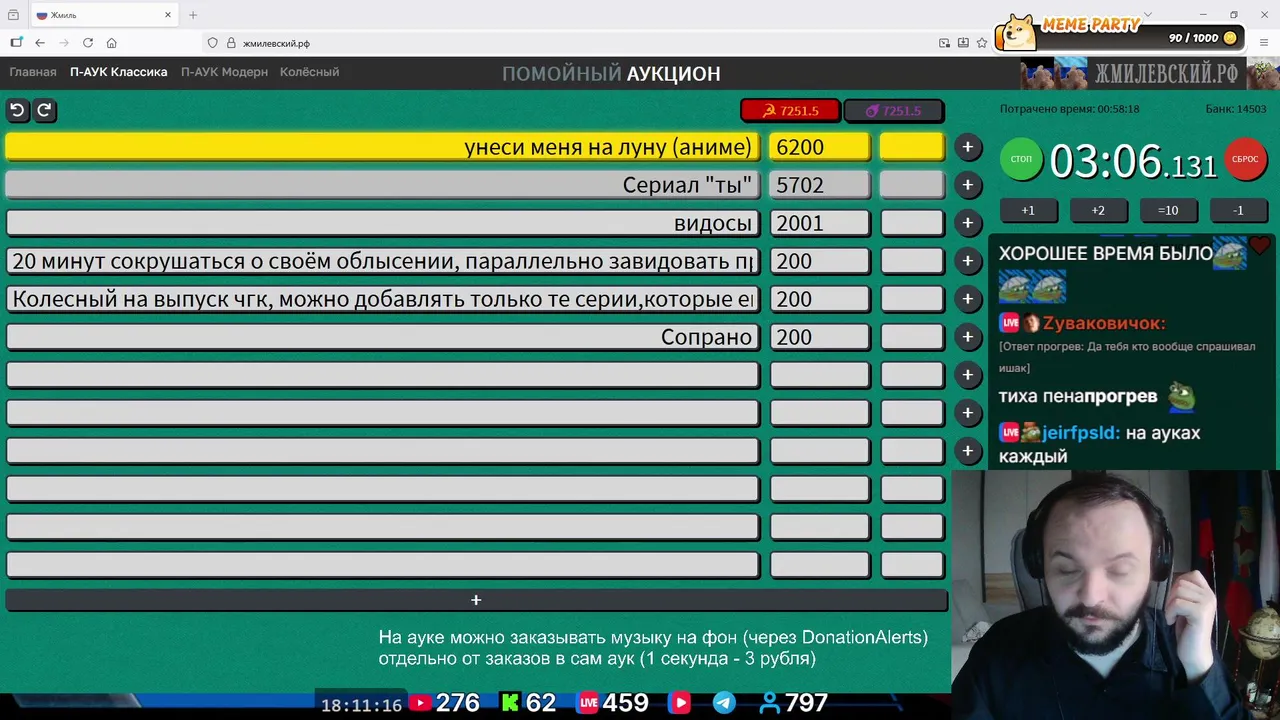Set timer to ten with =10 button
Viewport: 1280px width, 720px height.
1168,210
